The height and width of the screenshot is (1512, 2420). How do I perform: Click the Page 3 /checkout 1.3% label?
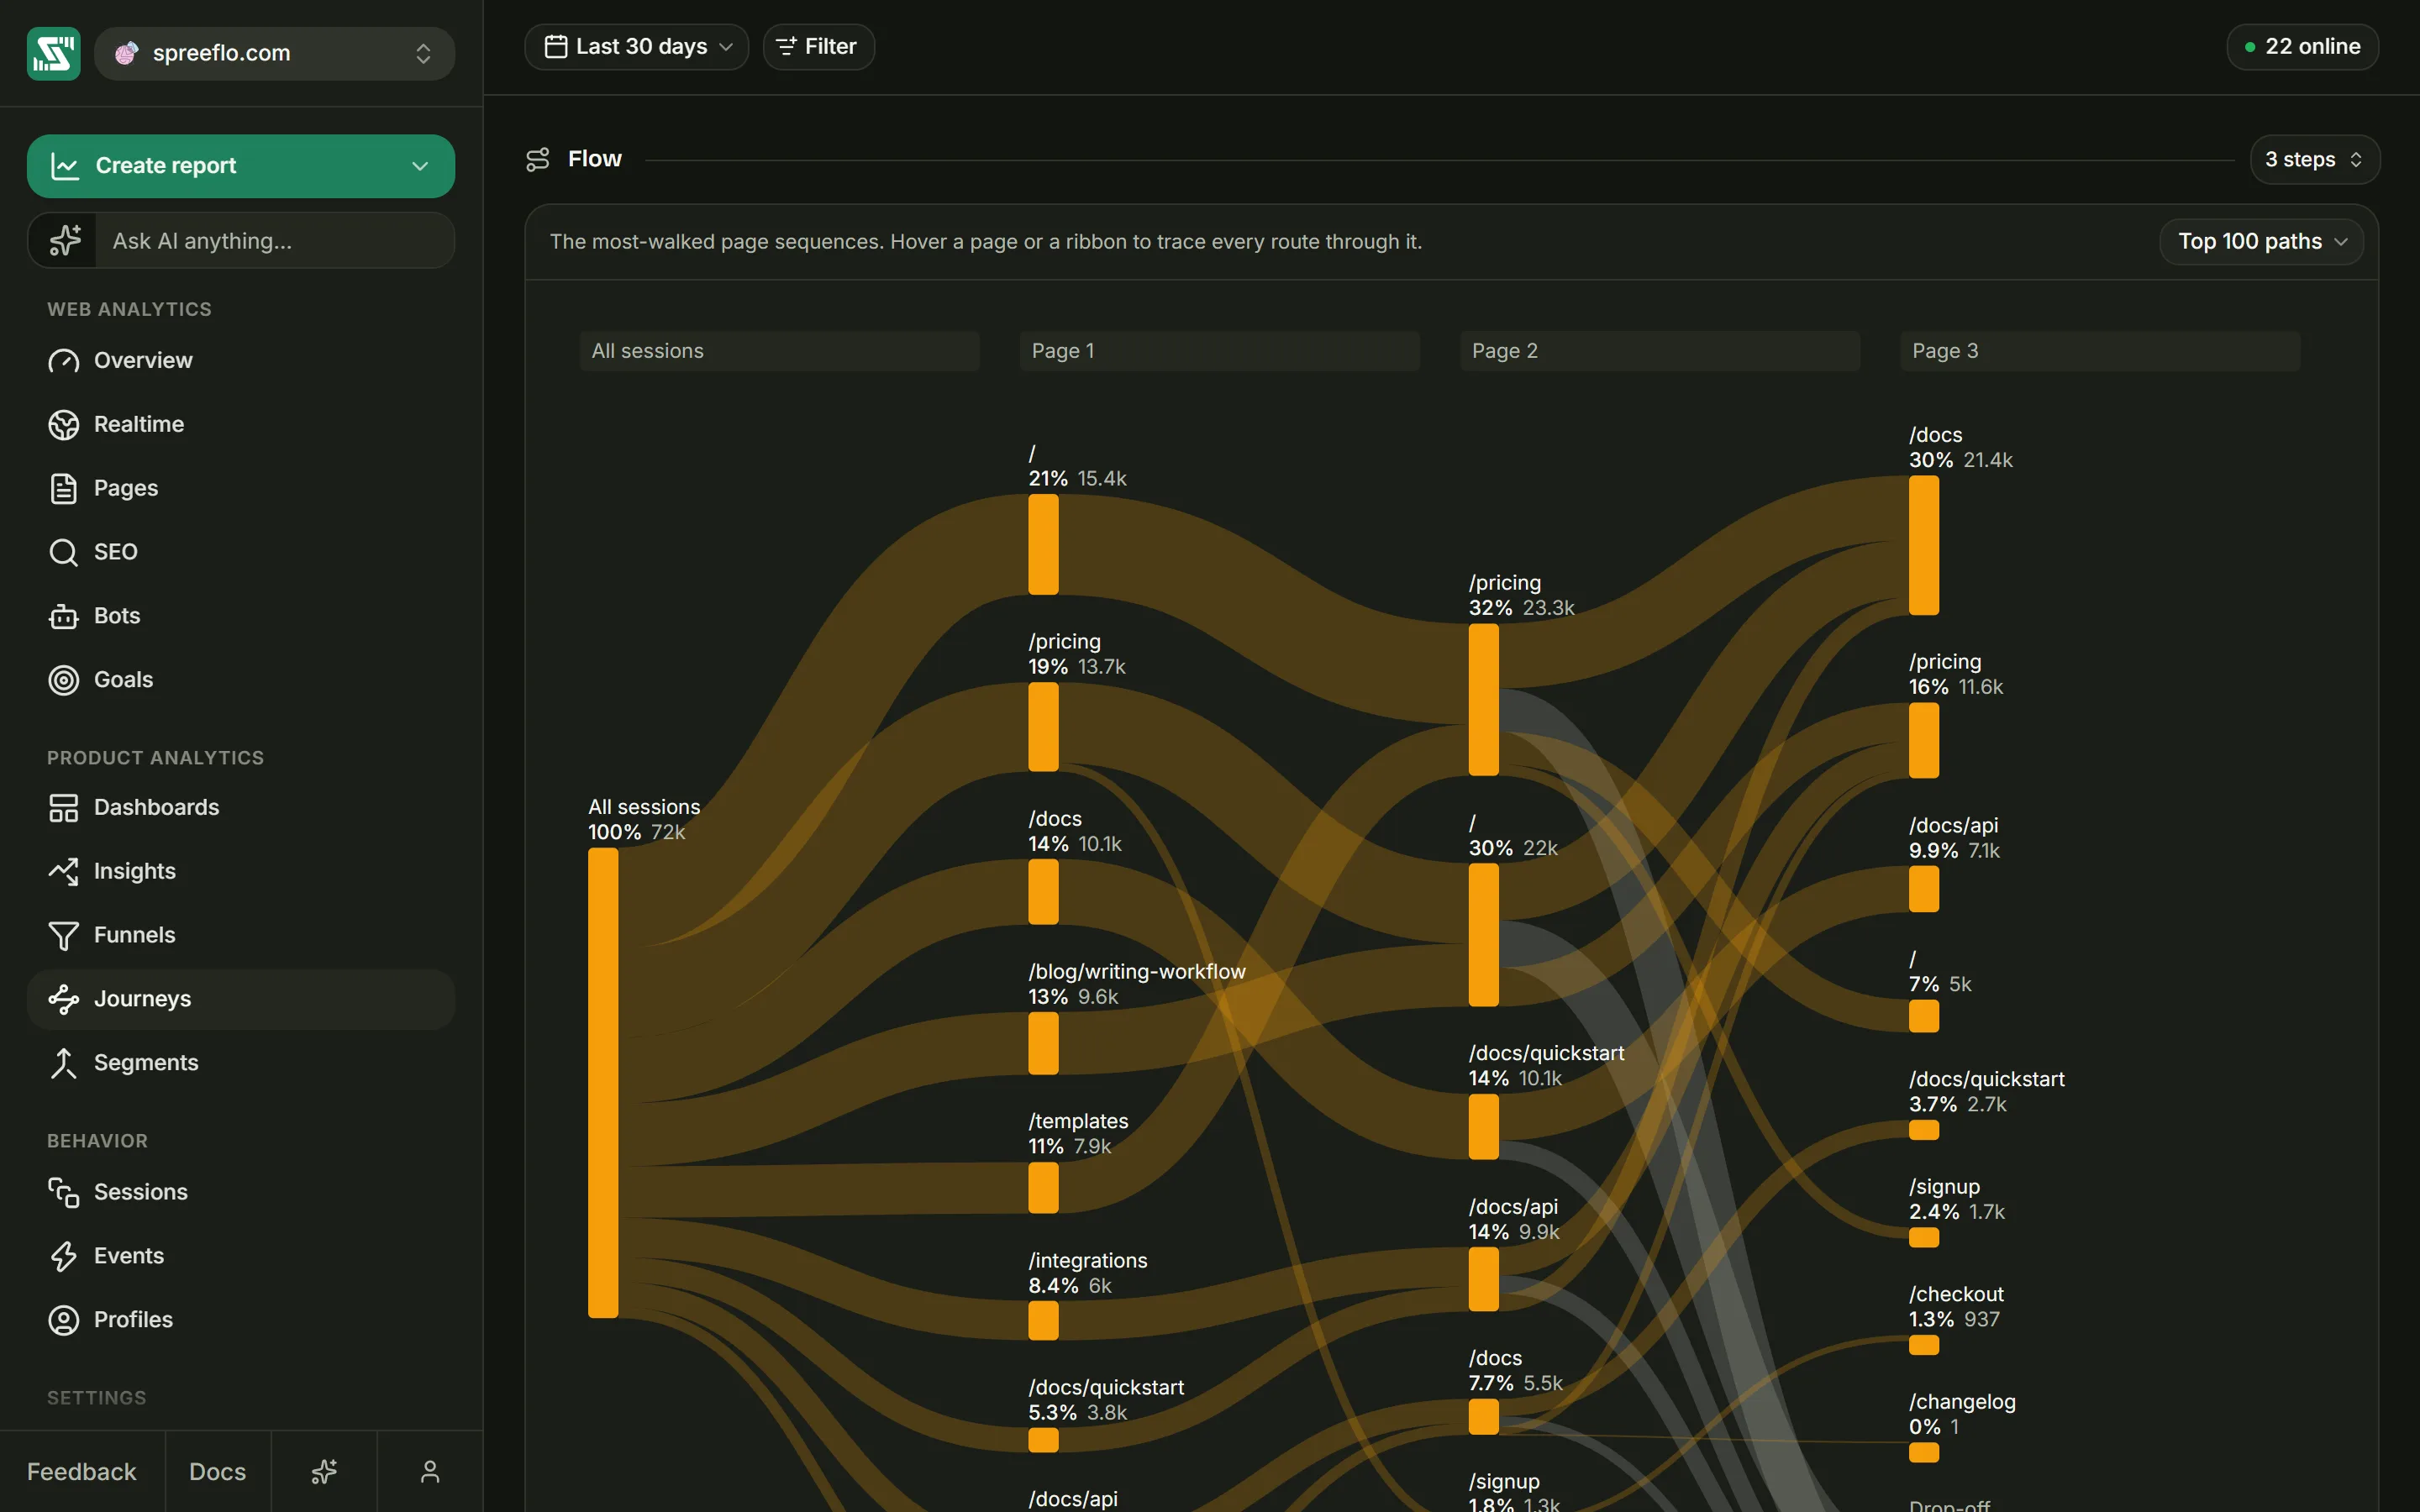coord(1956,1307)
